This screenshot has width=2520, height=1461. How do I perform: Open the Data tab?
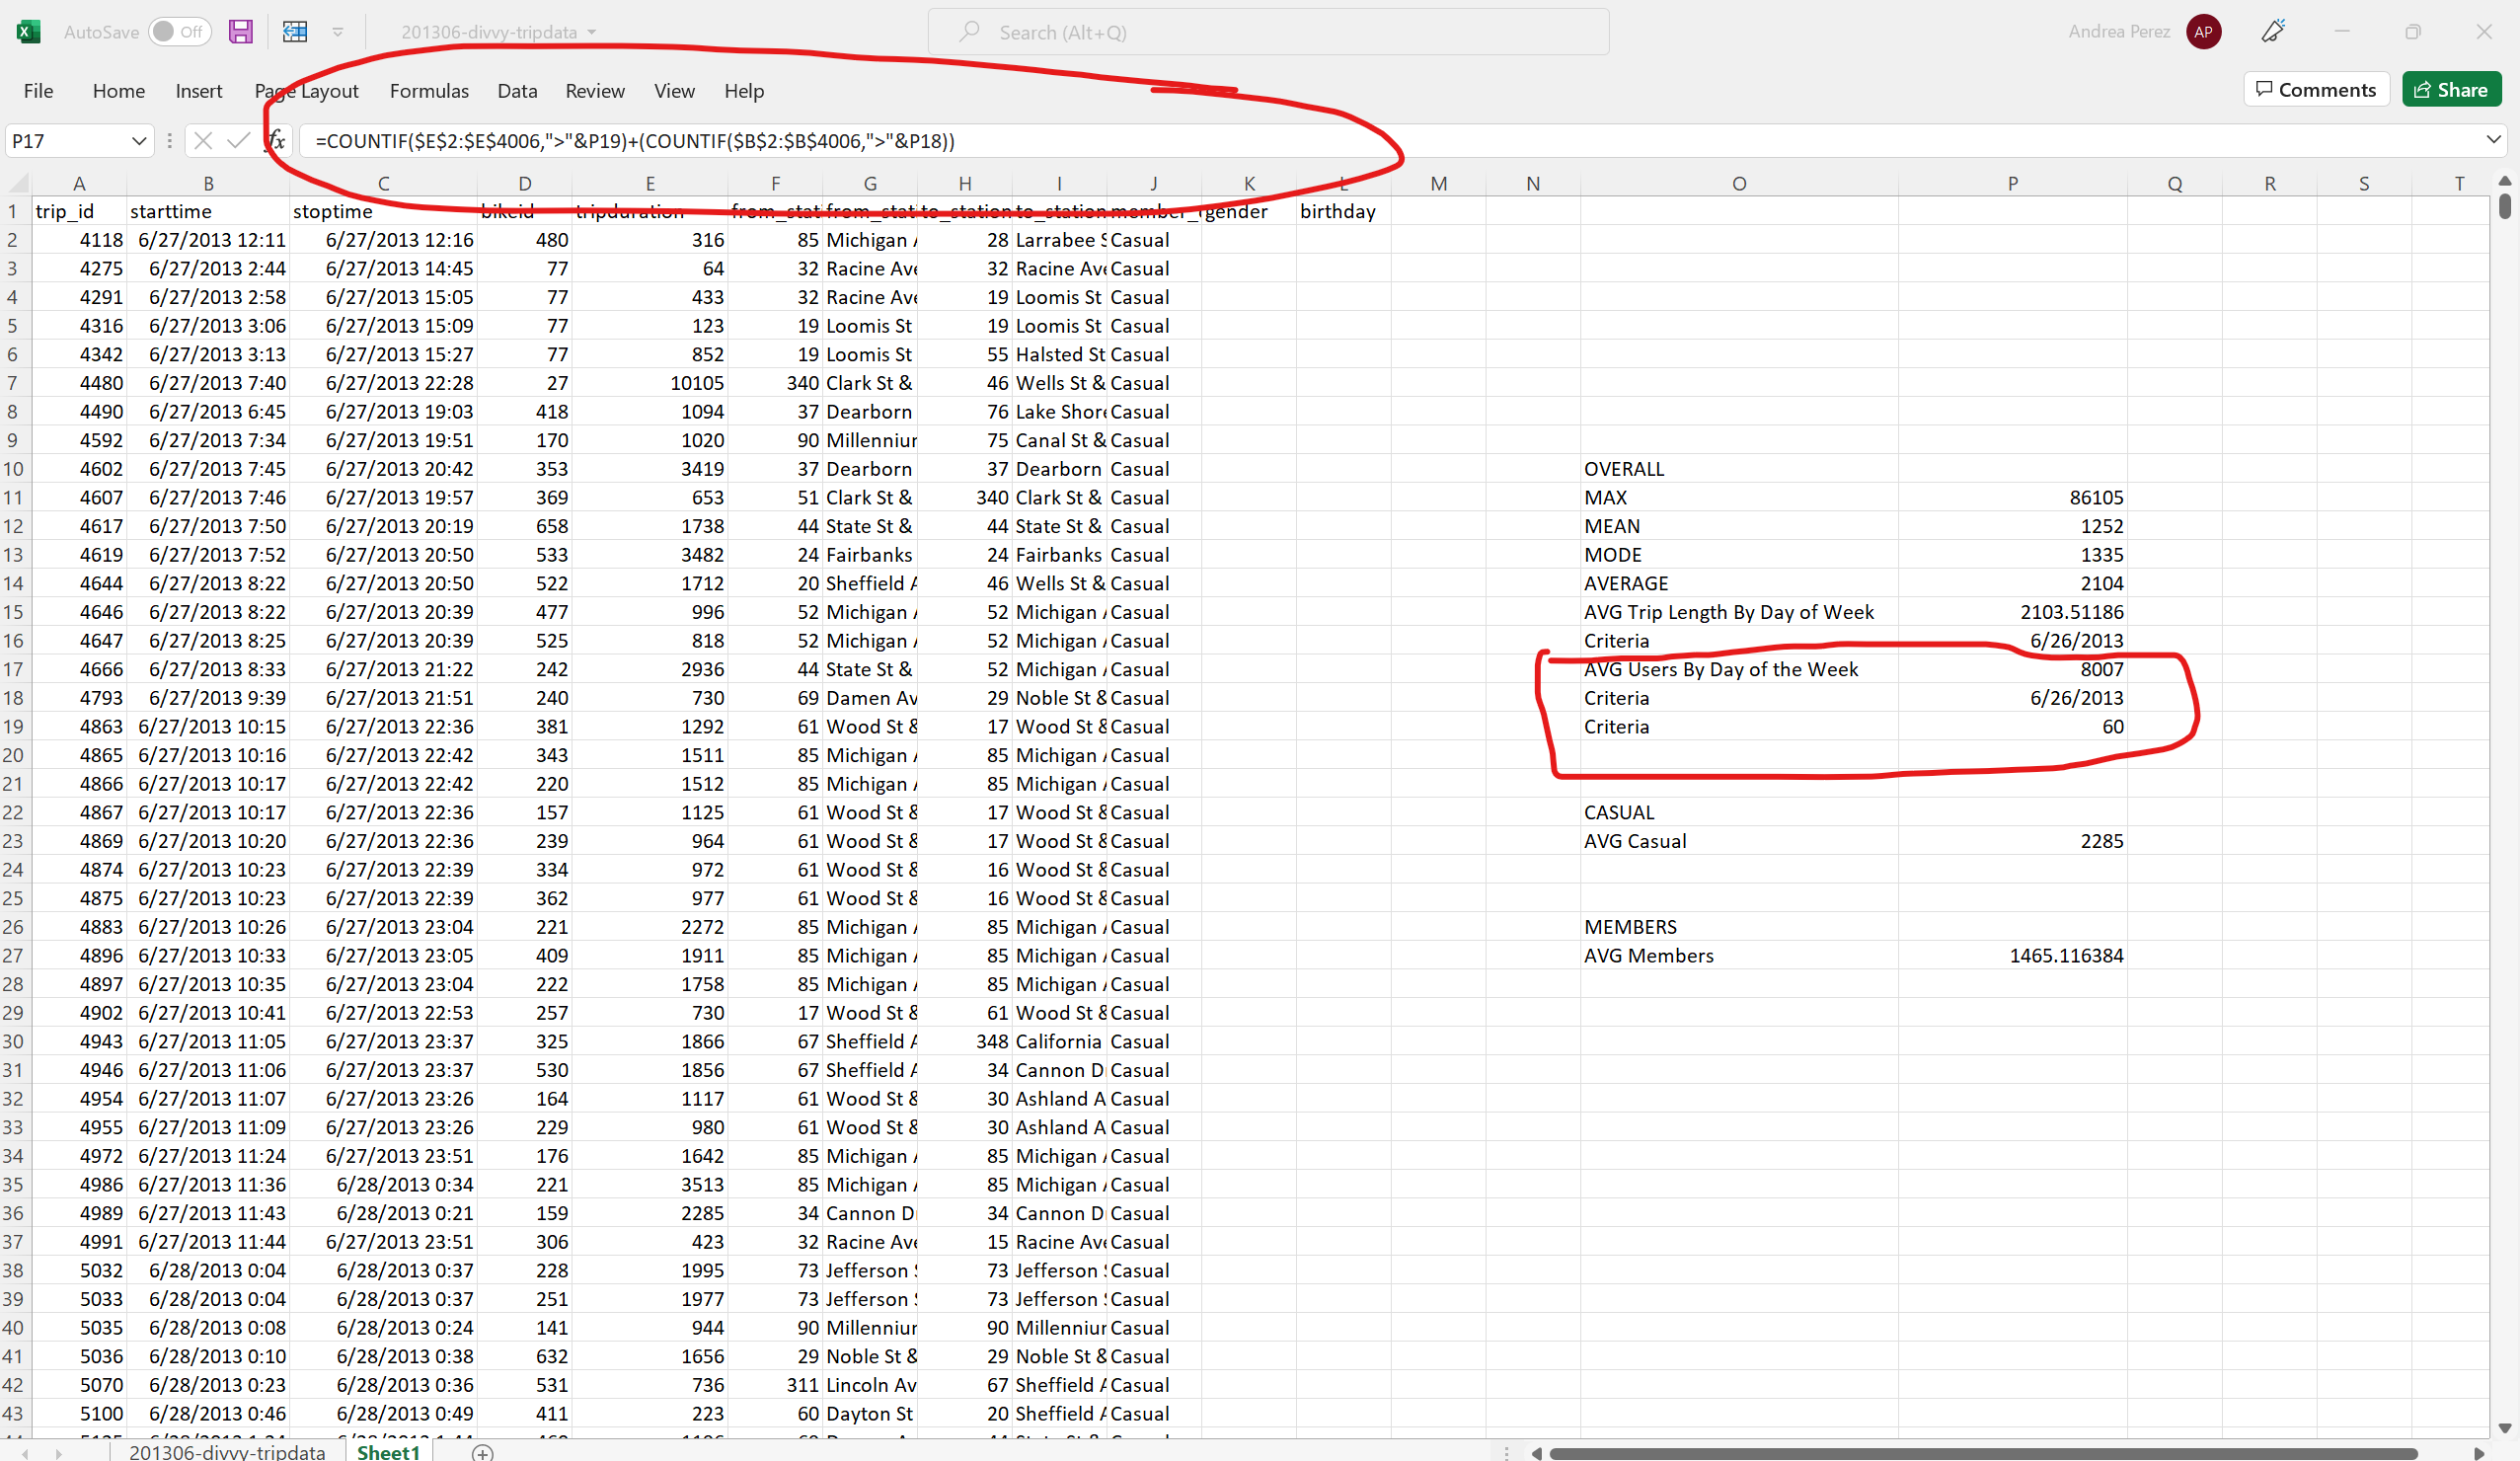[517, 91]
